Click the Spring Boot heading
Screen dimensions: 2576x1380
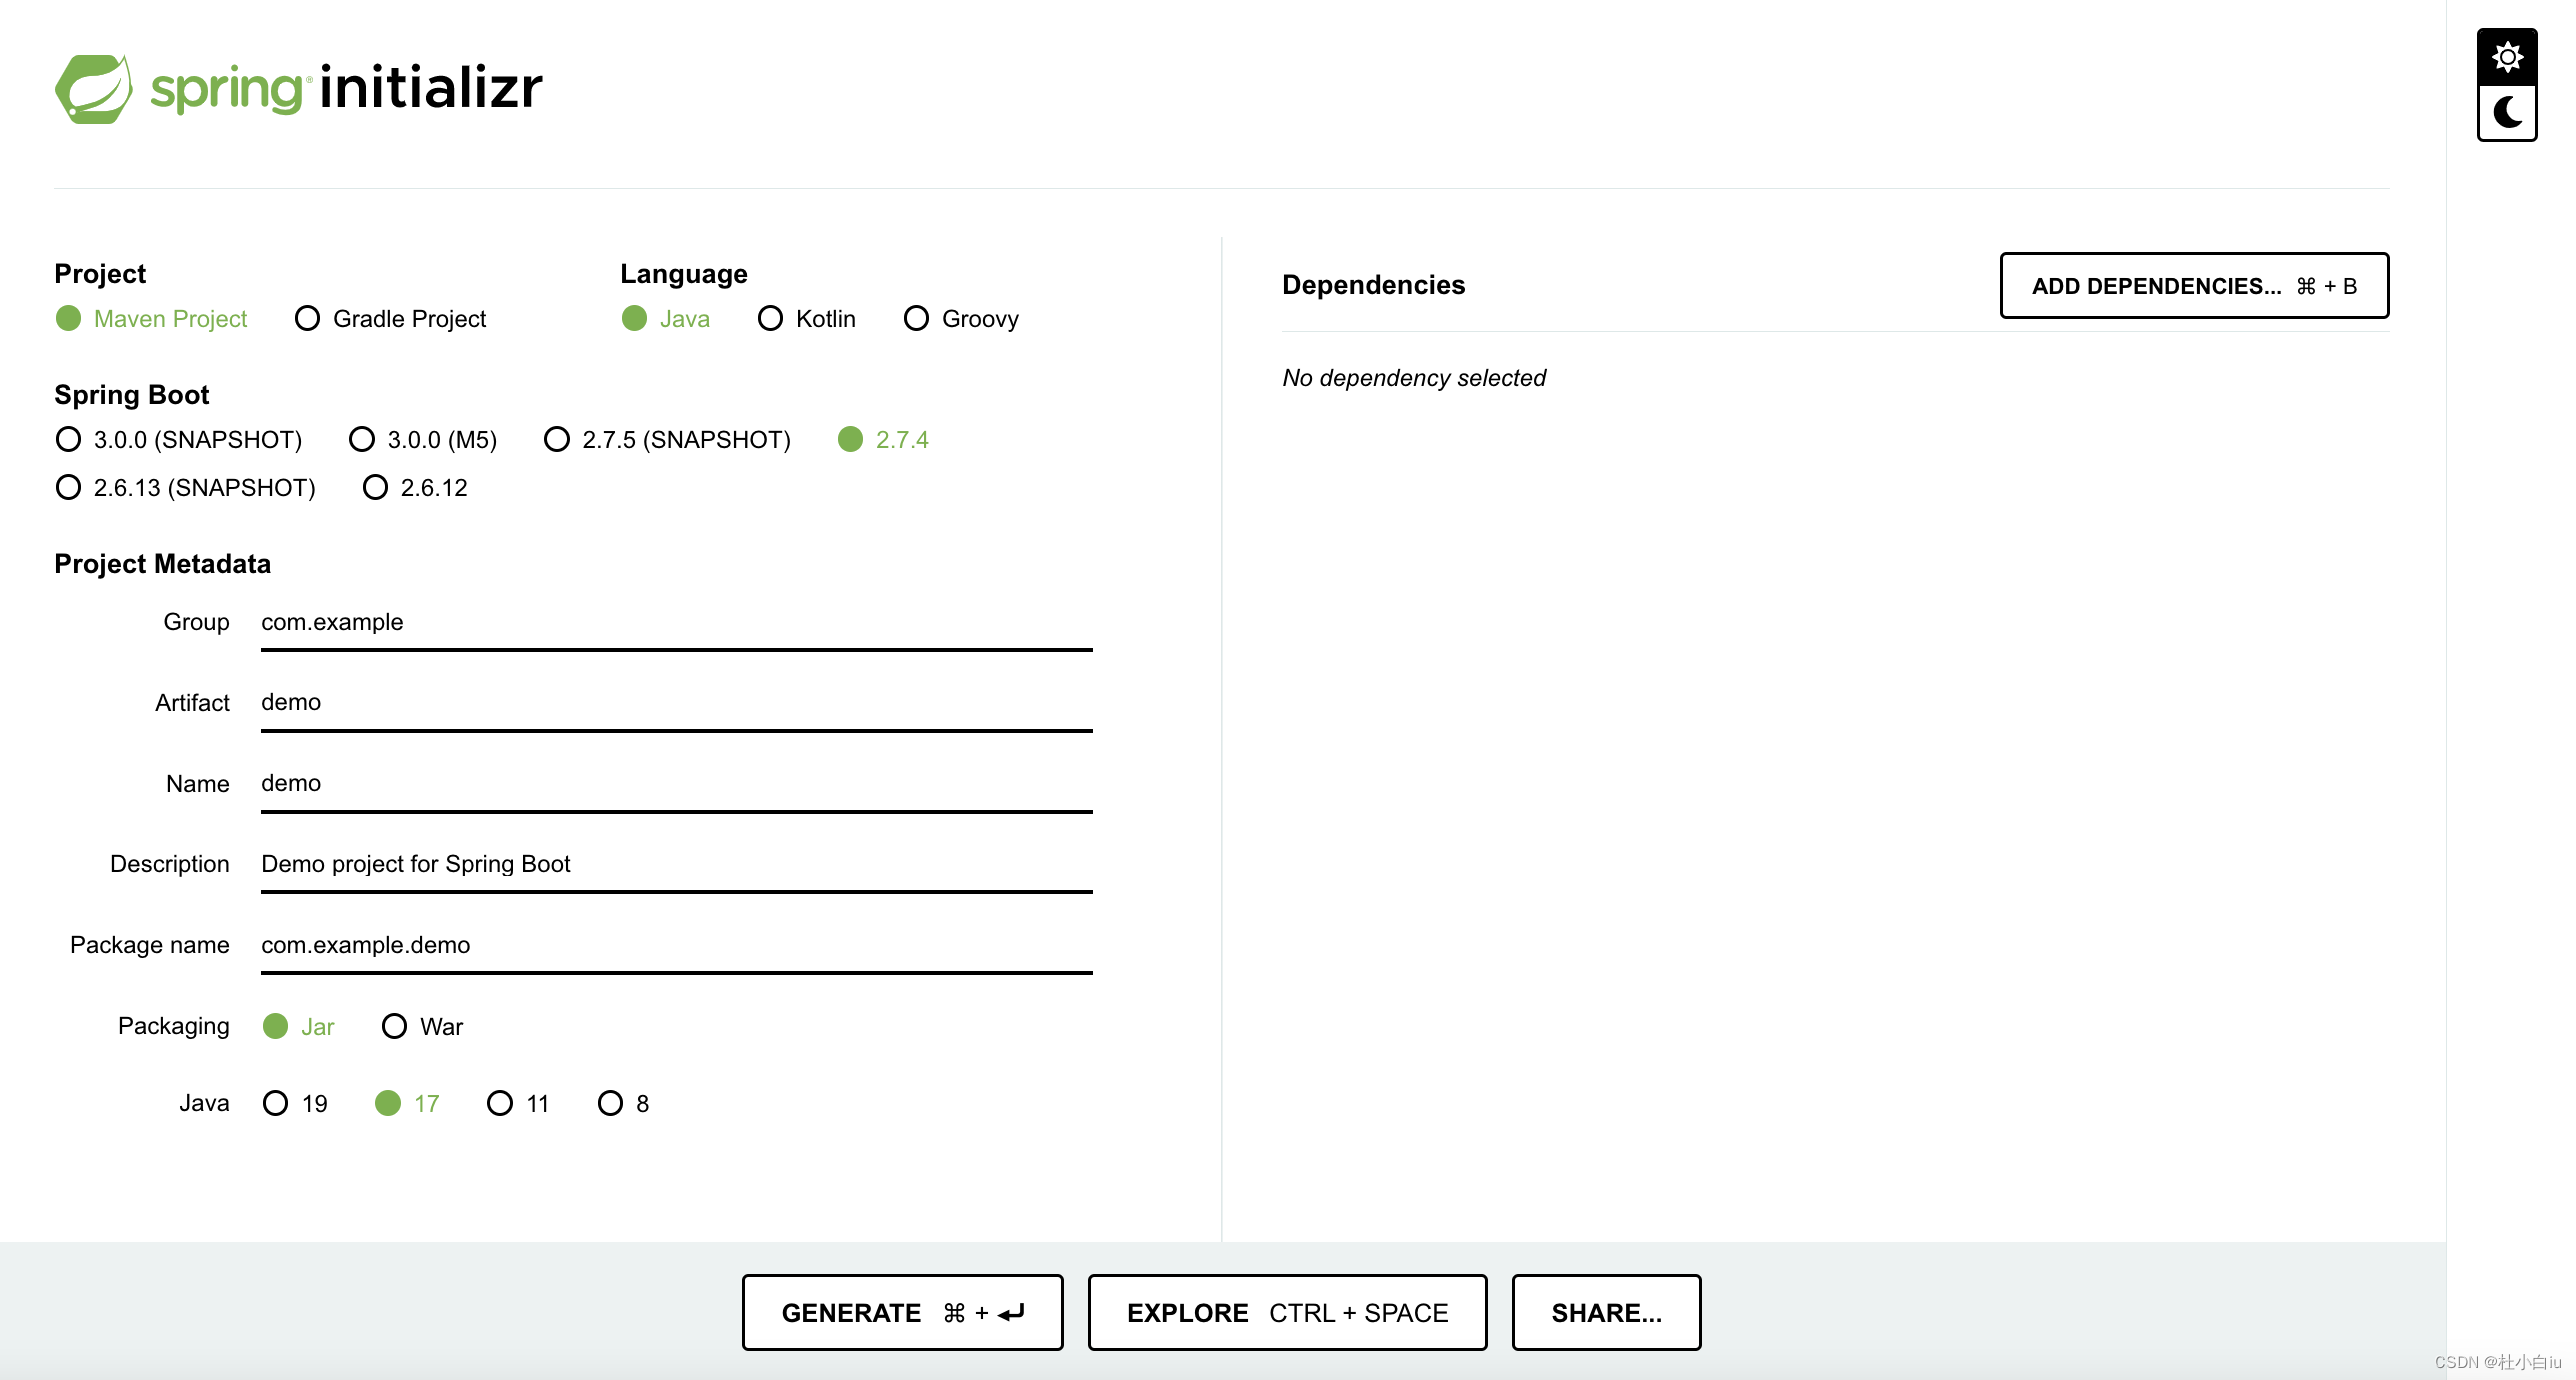[131, 395]
